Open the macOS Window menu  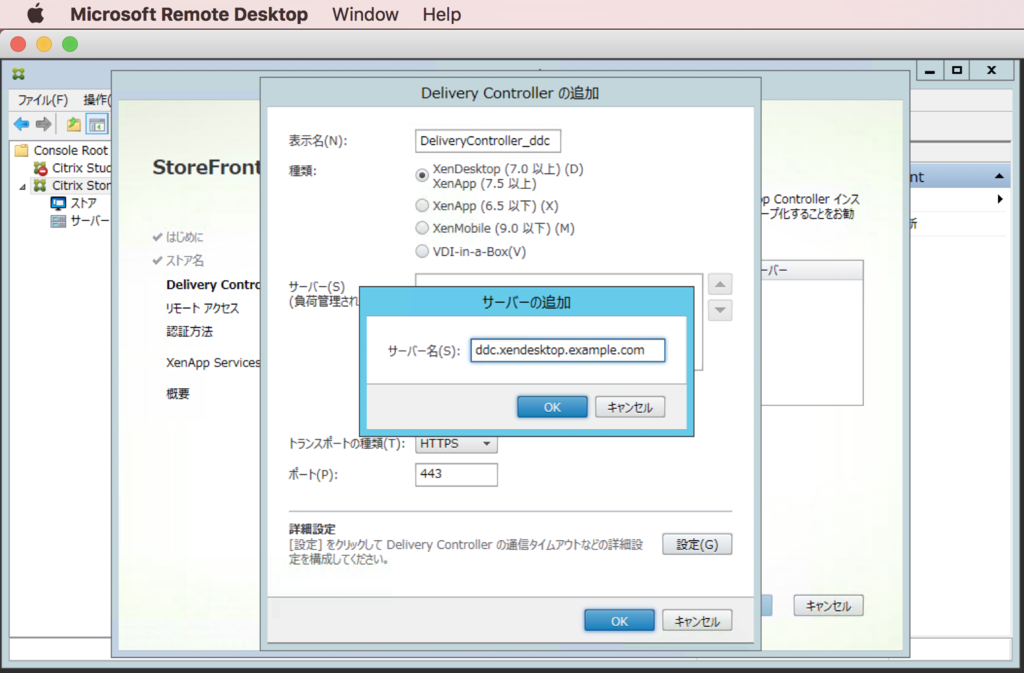point(365,14)
